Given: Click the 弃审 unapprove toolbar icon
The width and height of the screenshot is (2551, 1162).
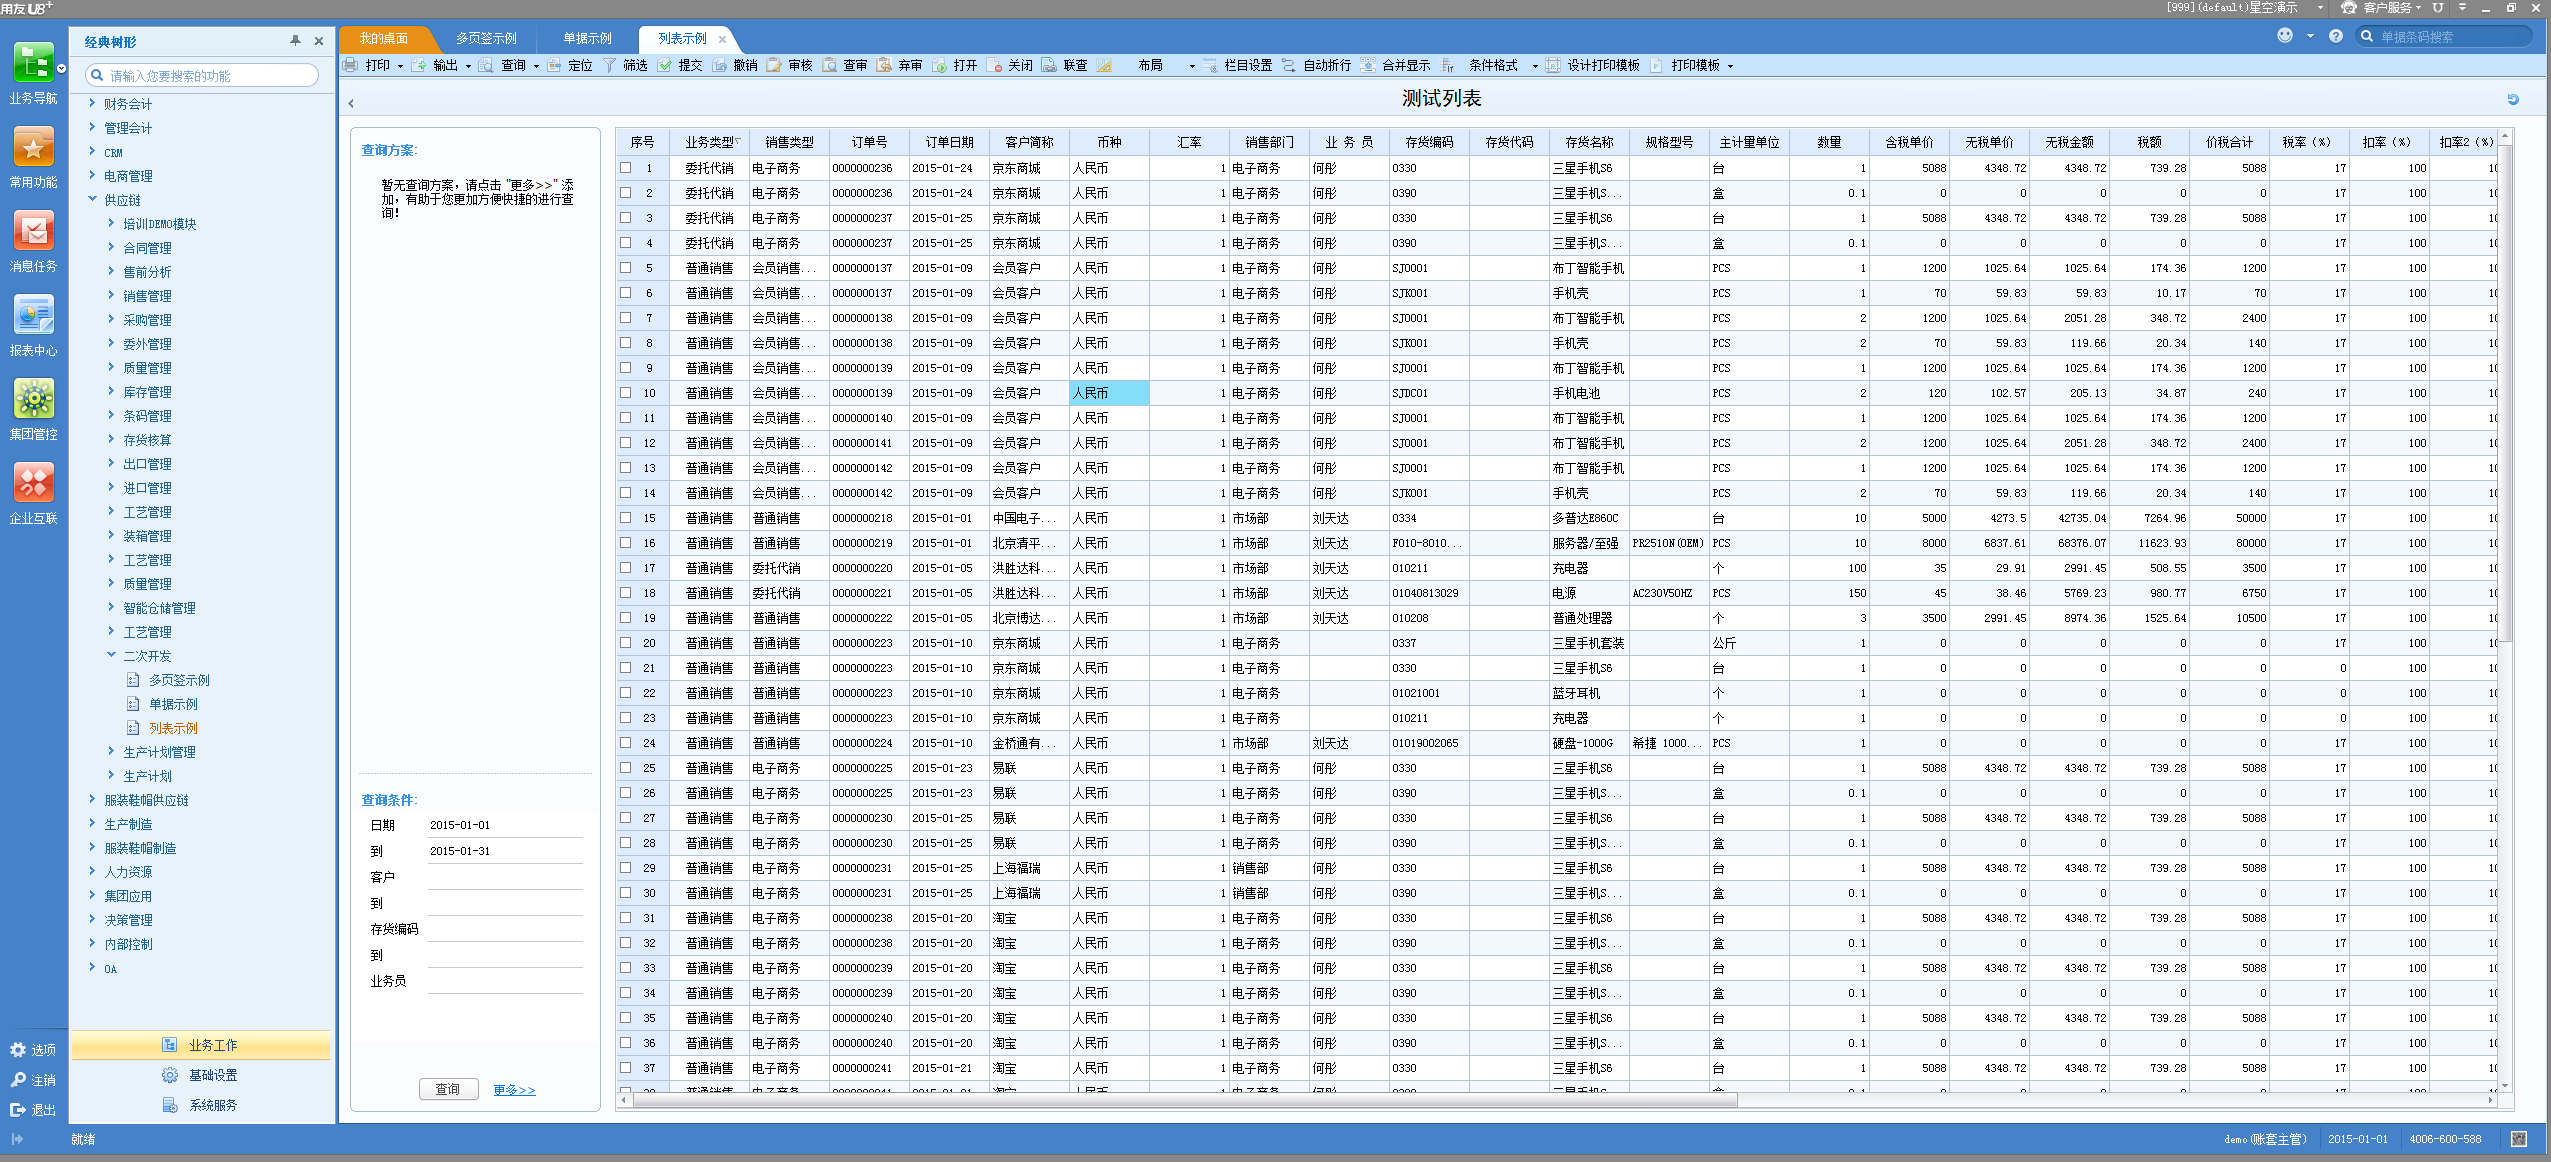Looking at the screenshot, I should (x=884, y=65).
